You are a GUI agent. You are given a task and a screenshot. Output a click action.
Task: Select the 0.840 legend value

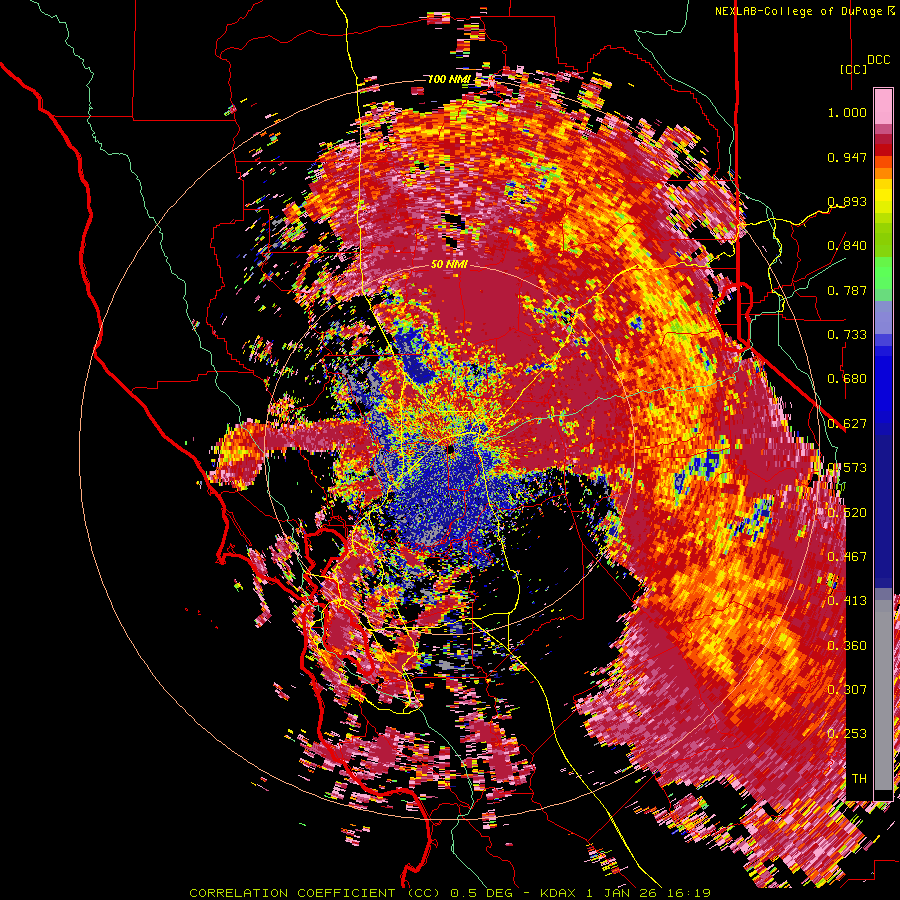coord(847,246)
